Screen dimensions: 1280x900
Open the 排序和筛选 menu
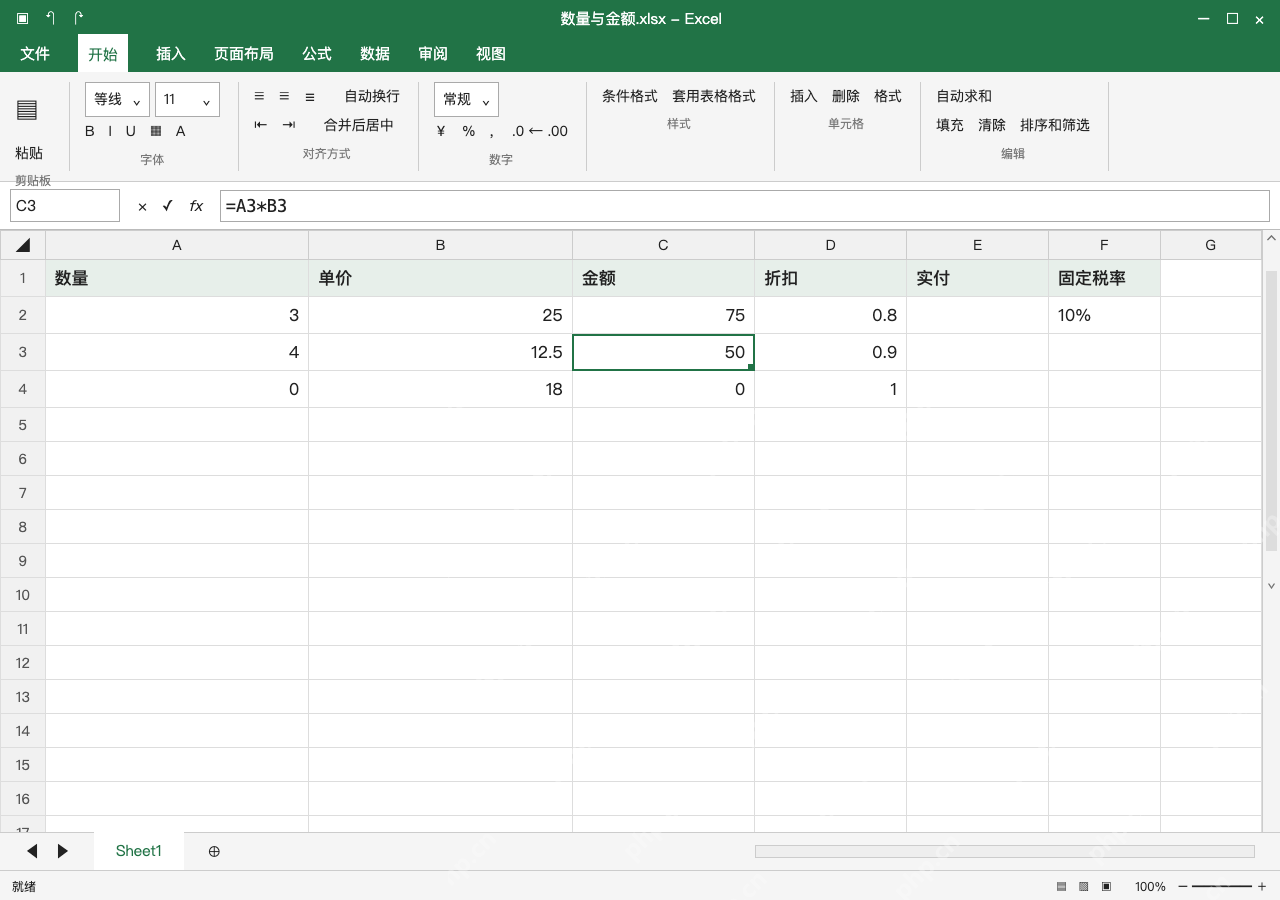click(x=1055, y=125)
